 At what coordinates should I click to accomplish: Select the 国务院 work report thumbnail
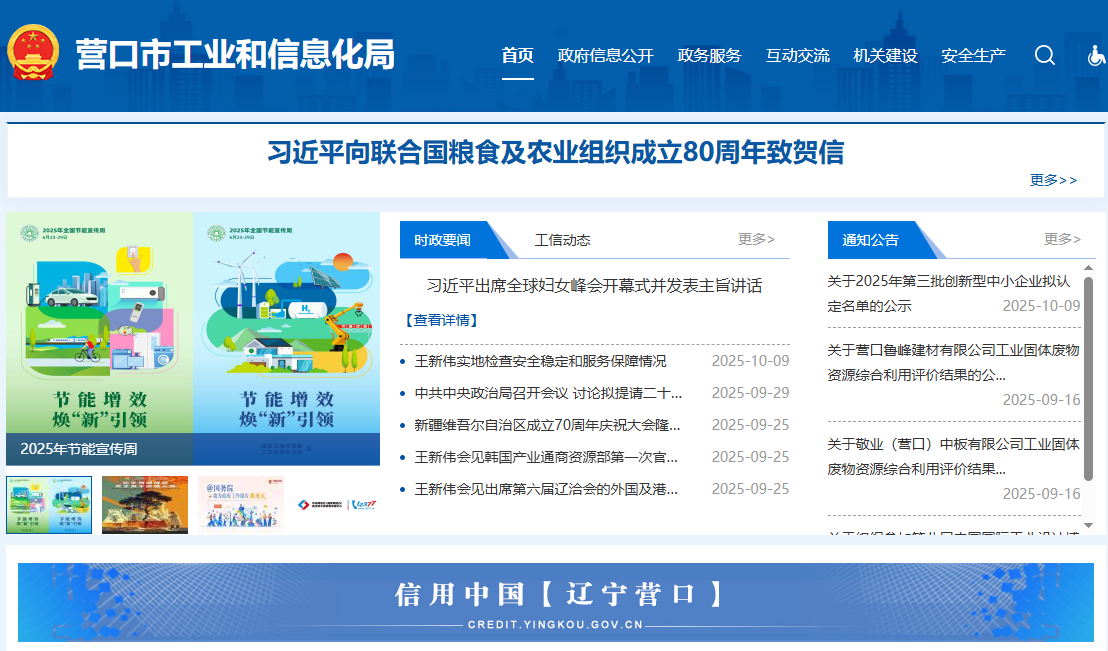click(241, 504)
